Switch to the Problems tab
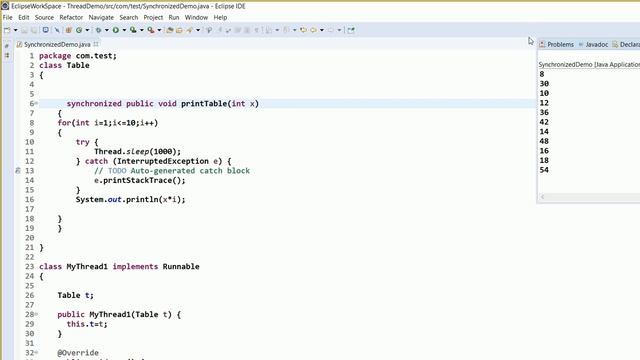 [x=556, y=44]
